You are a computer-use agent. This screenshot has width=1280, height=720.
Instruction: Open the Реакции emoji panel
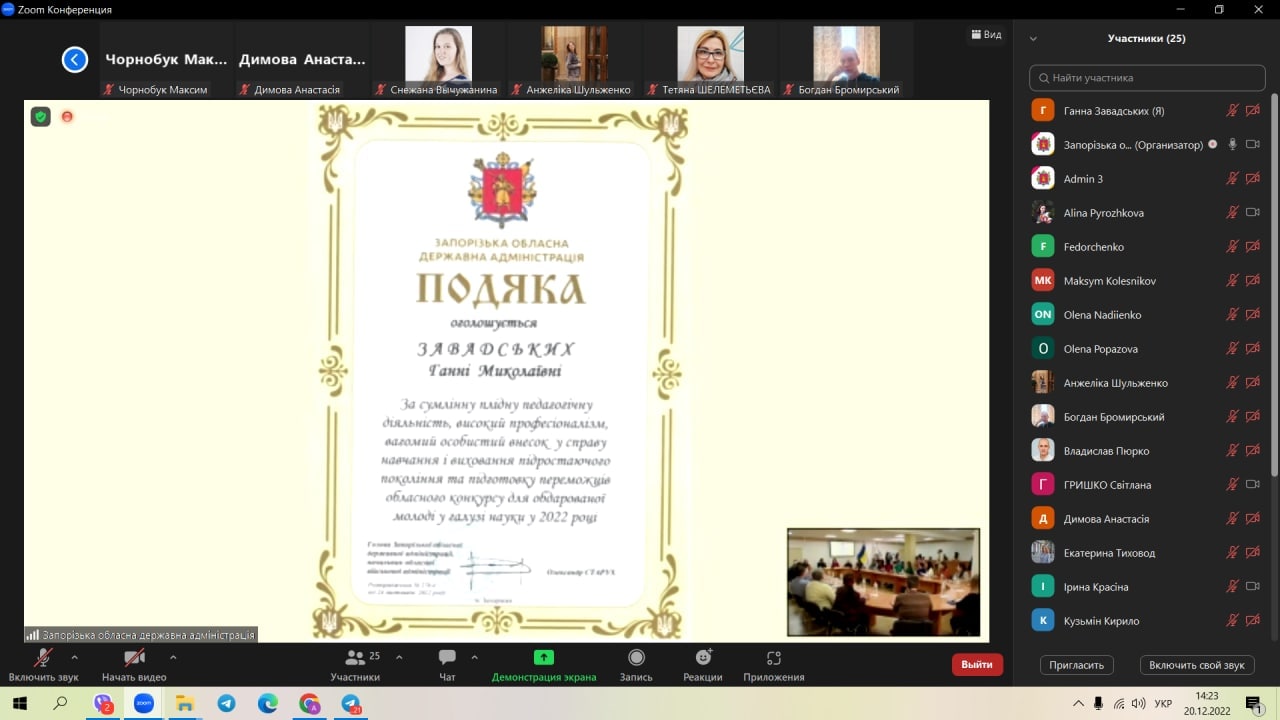(x=702, y=663)
